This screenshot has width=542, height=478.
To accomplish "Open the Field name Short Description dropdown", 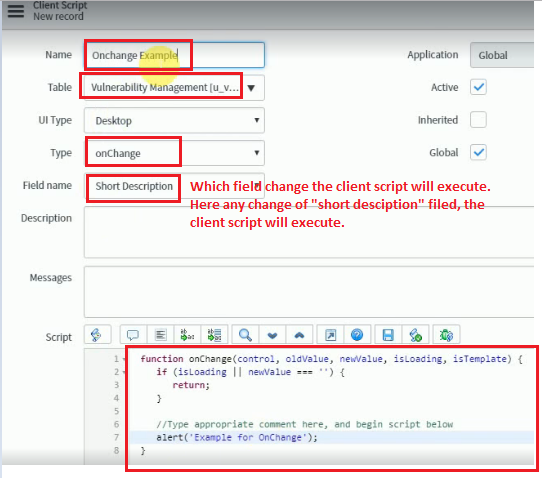I will (174, 186).
